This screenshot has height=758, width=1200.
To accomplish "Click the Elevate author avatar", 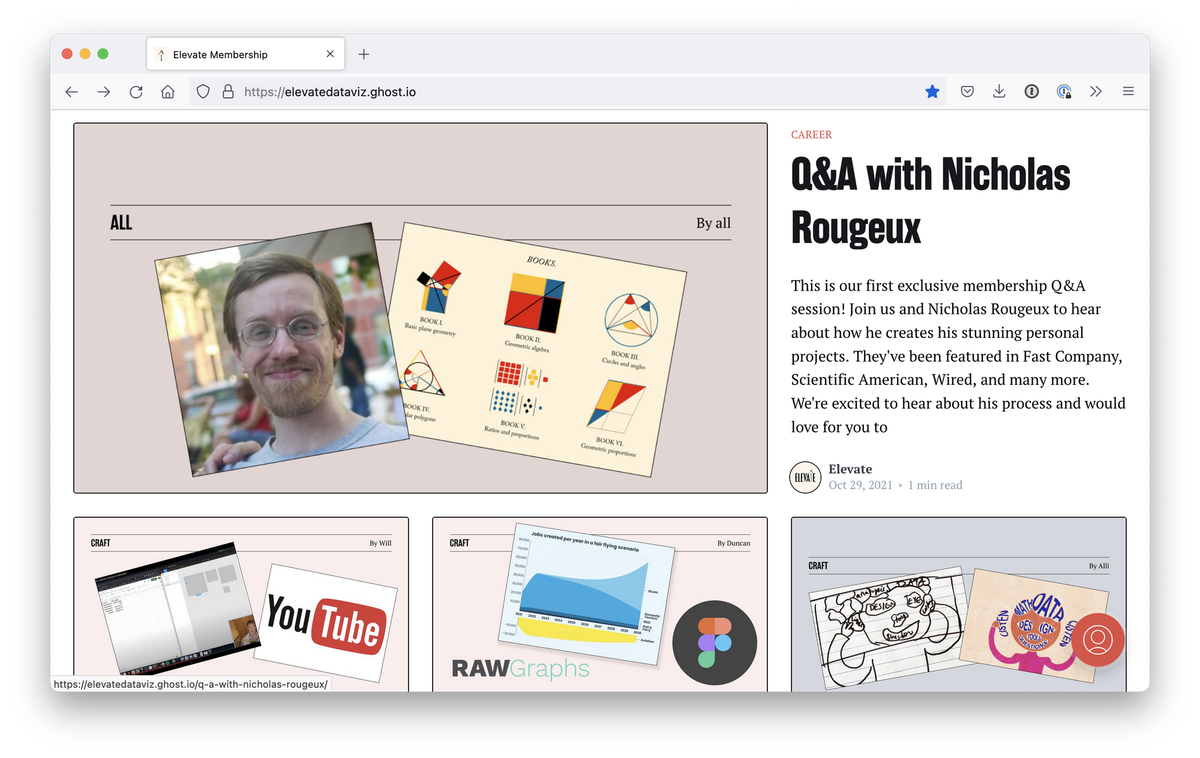I will click(806, 477).
